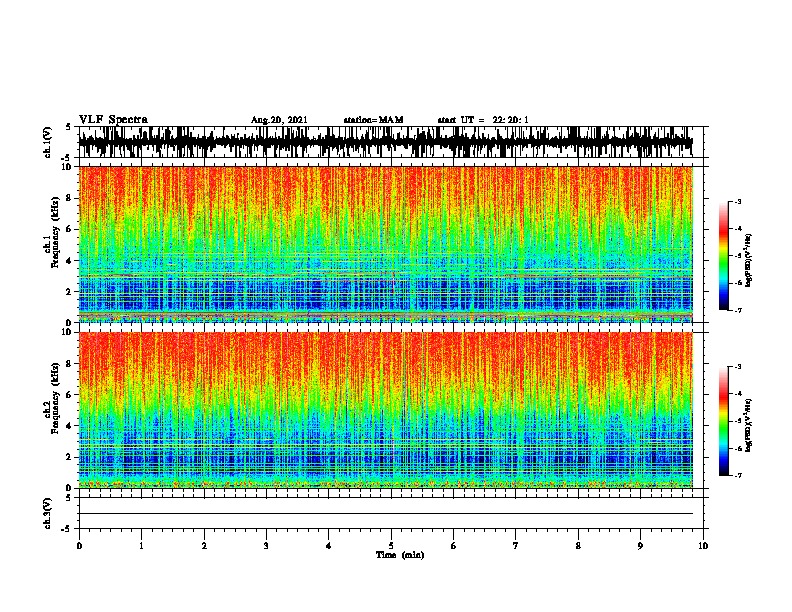Viewport: 792px width, 612px height.
Task: Click time axis tick label "4"
Action: (x=329, y=546)
